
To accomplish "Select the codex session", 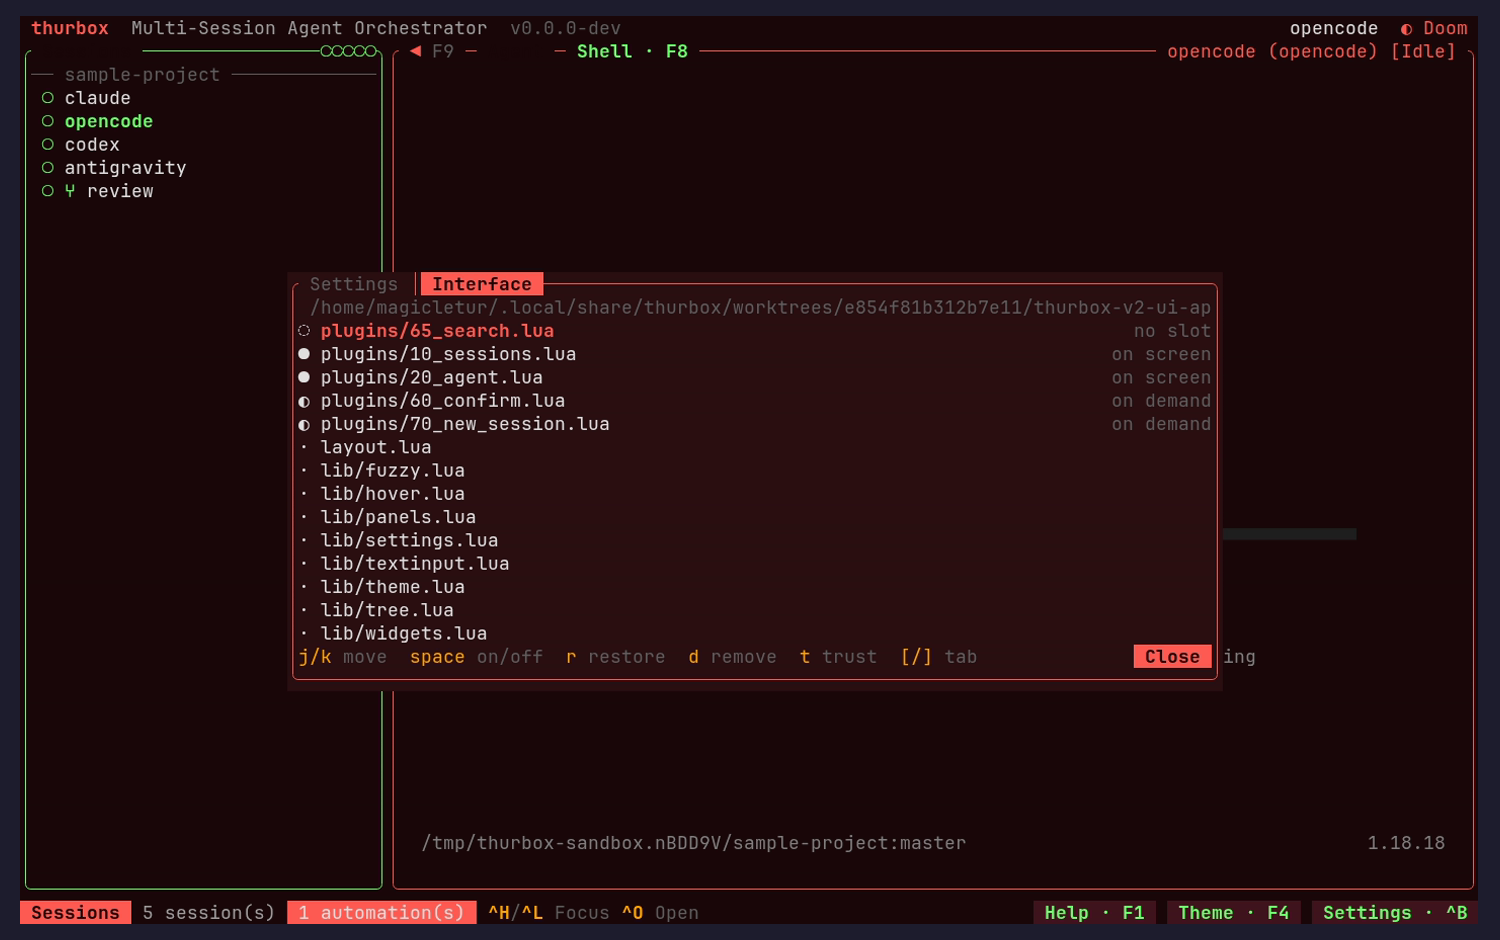I will (92, 144).
